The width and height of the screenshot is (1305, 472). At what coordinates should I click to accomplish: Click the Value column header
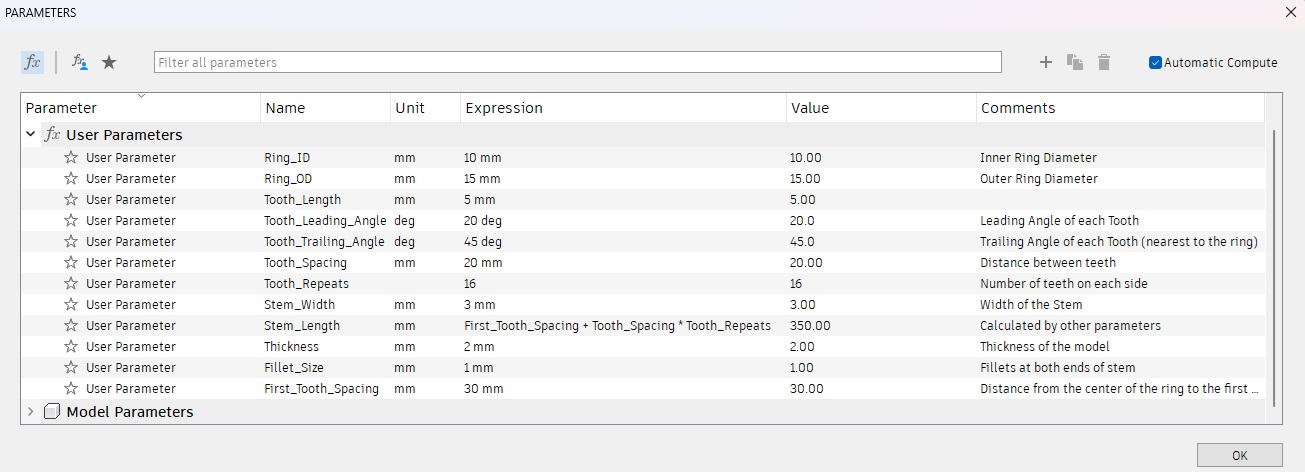tap(881, 108)
